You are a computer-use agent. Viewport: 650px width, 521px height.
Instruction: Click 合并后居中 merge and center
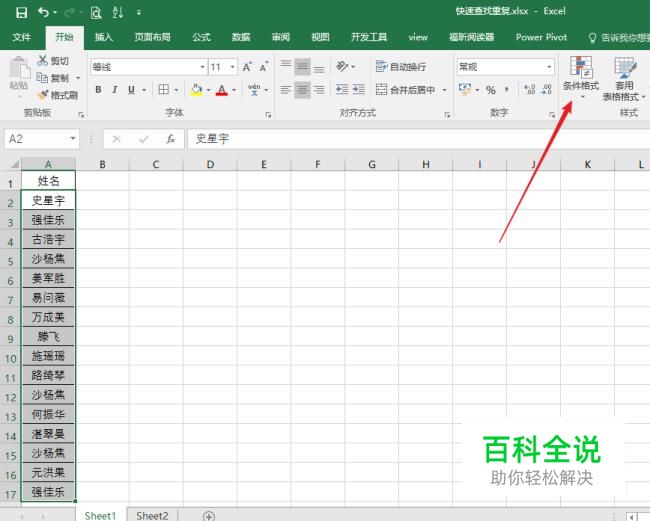click(x=405, y=90)
